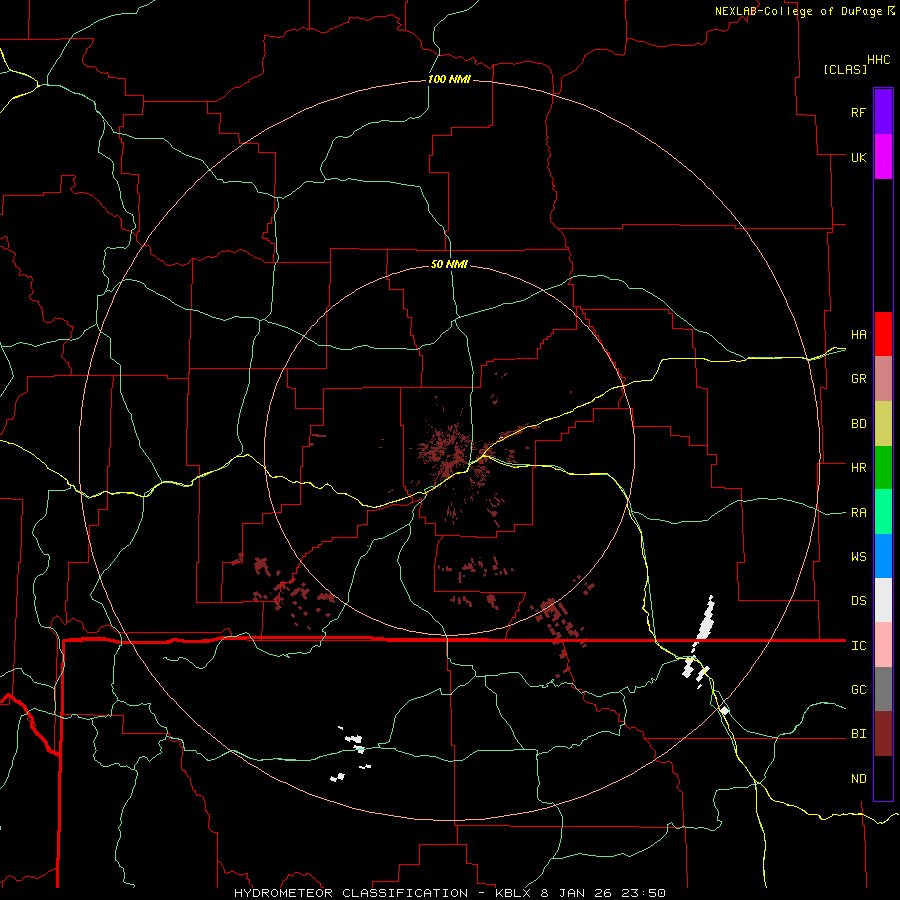Click the WS blue legend color swatch
The height and width of the screenshot is (900, 900).
[883, 556]
